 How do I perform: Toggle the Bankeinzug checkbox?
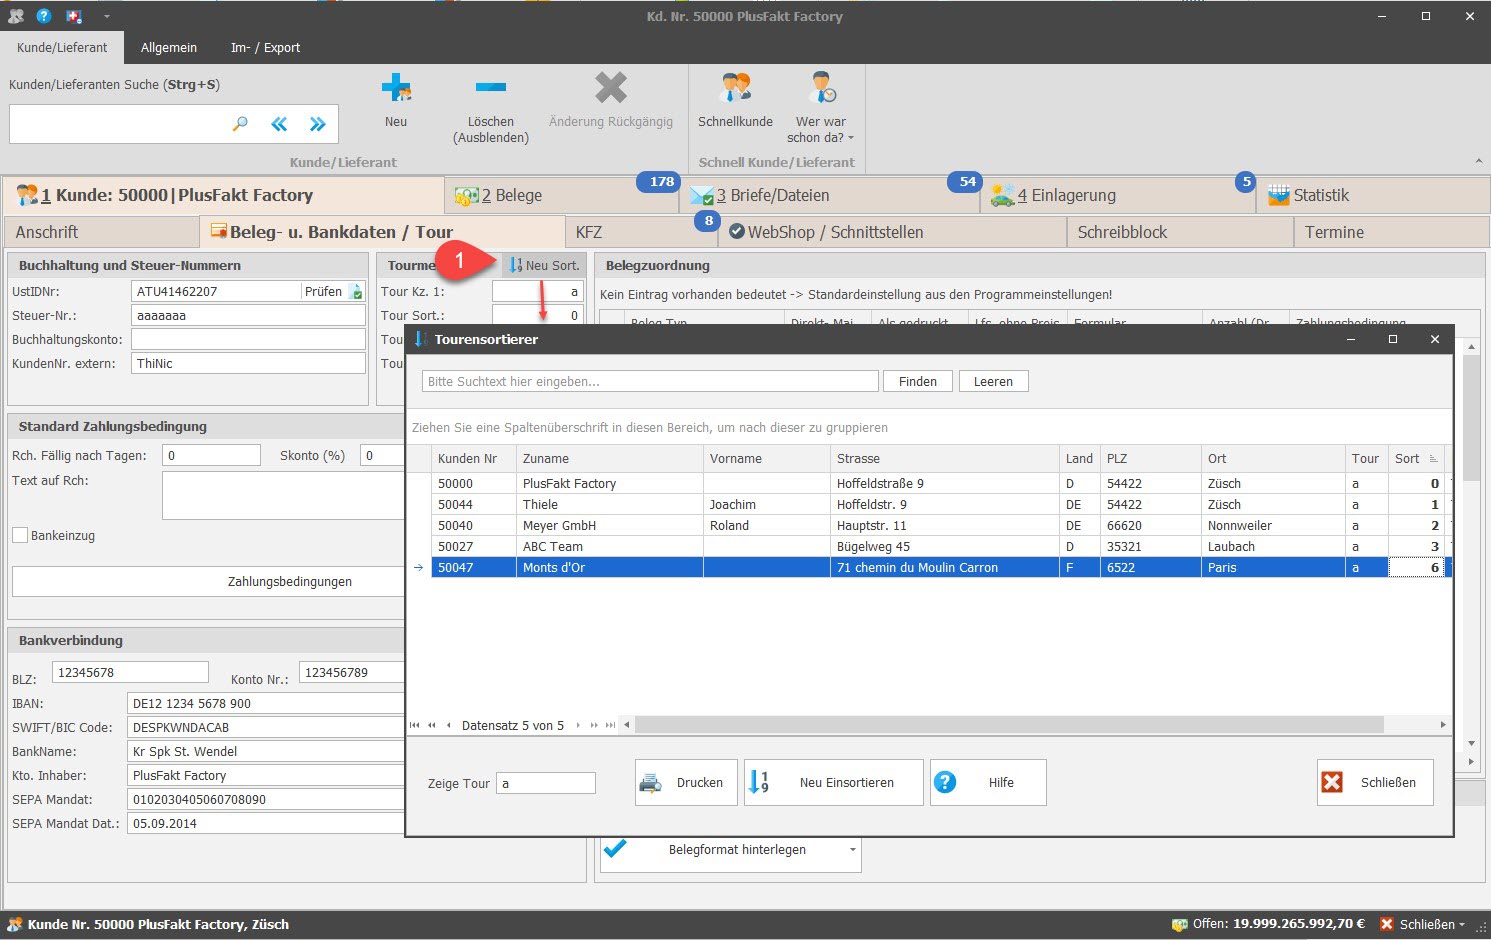tap(20, 535)
